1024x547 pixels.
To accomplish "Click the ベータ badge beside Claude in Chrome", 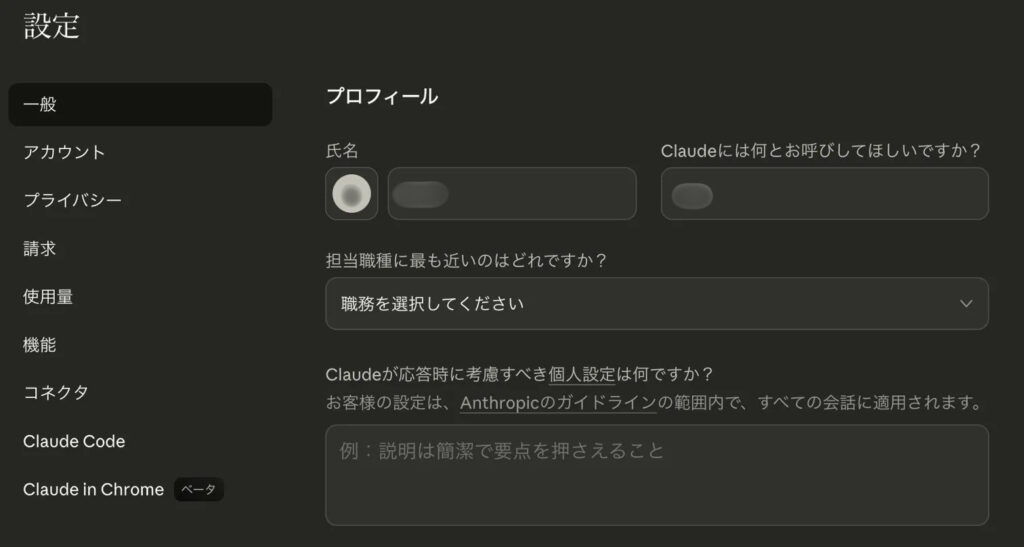I will click(x=198, y=490).
